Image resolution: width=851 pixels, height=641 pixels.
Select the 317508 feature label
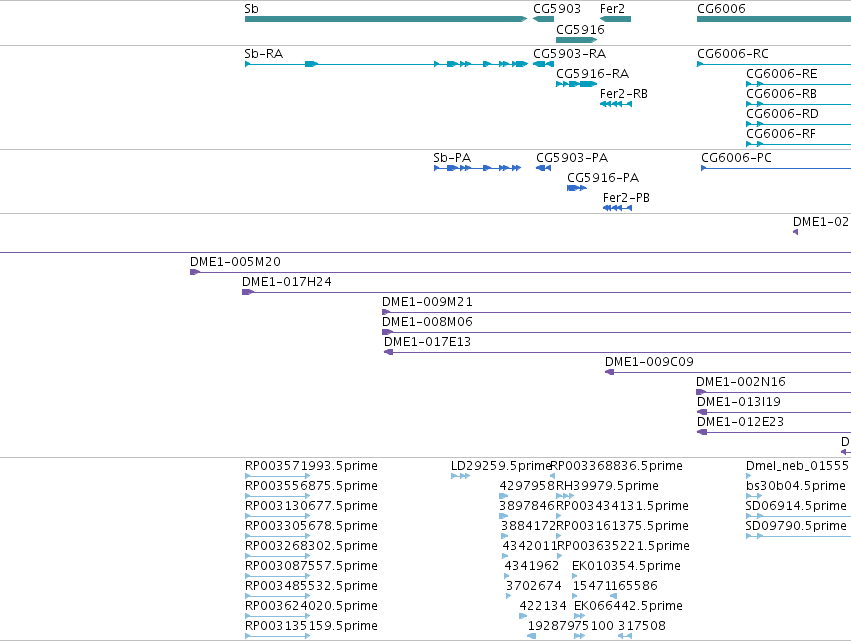tap(642, 626)
